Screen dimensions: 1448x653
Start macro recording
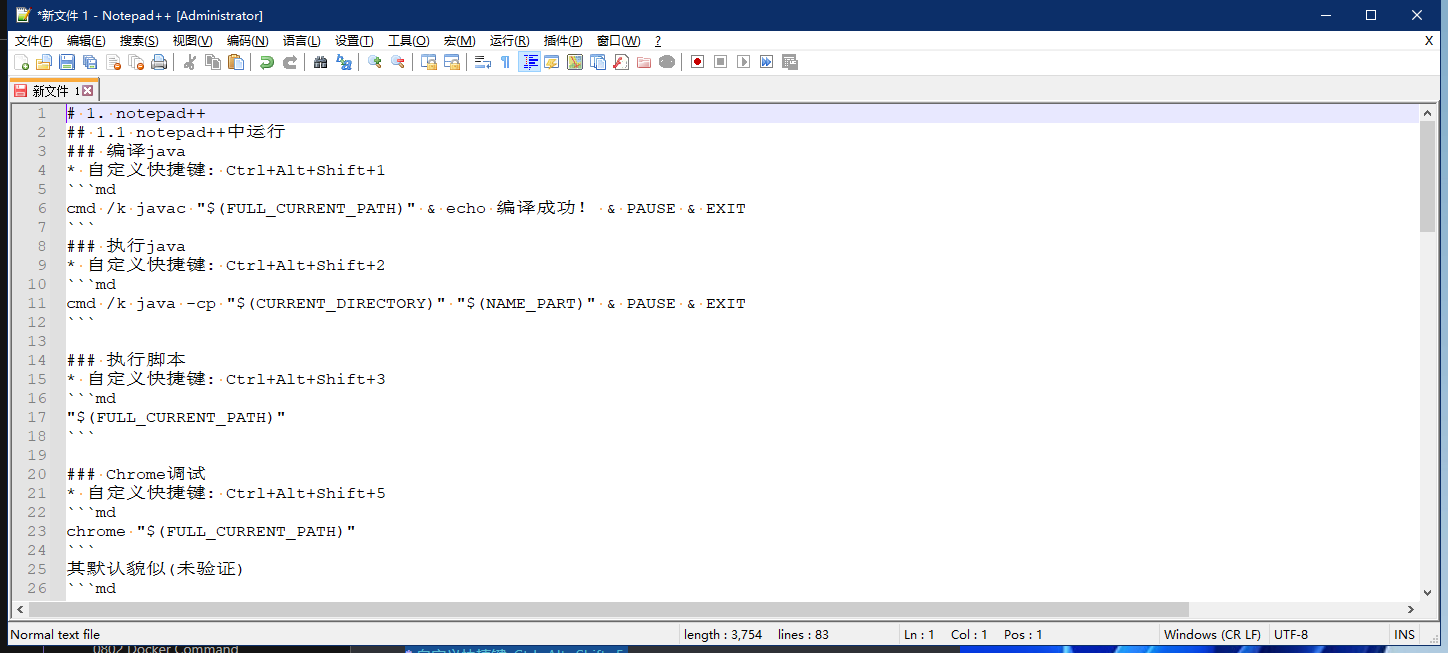[x=697, y=61]
